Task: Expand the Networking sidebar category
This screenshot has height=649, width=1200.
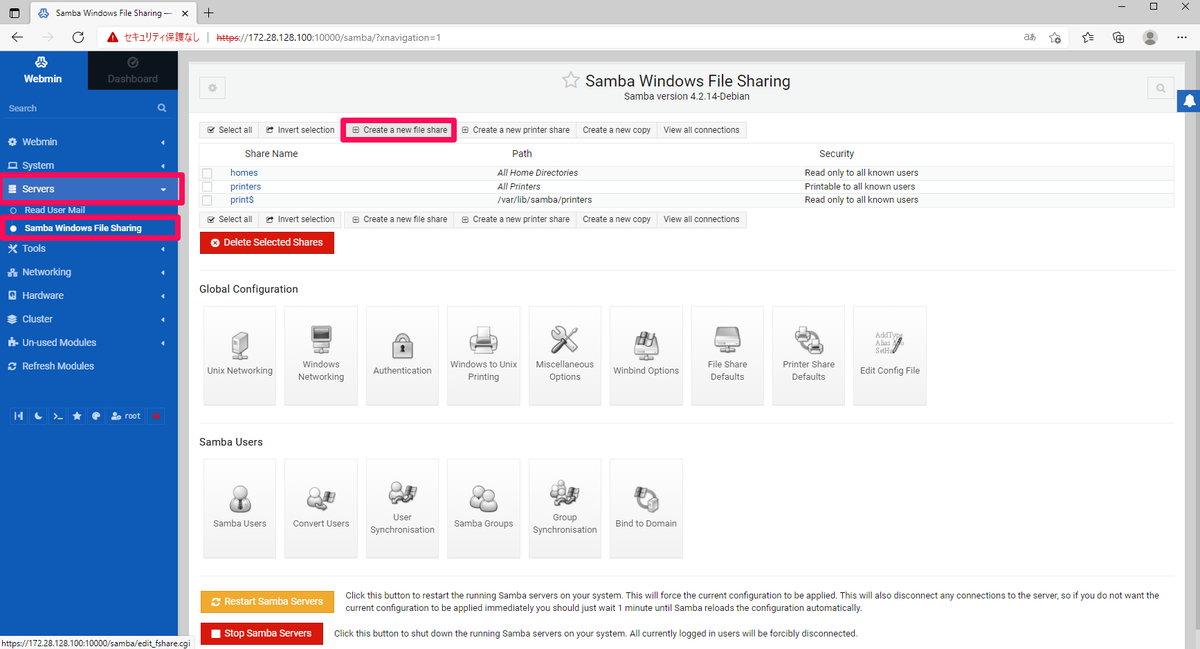Action: (89, 272)
